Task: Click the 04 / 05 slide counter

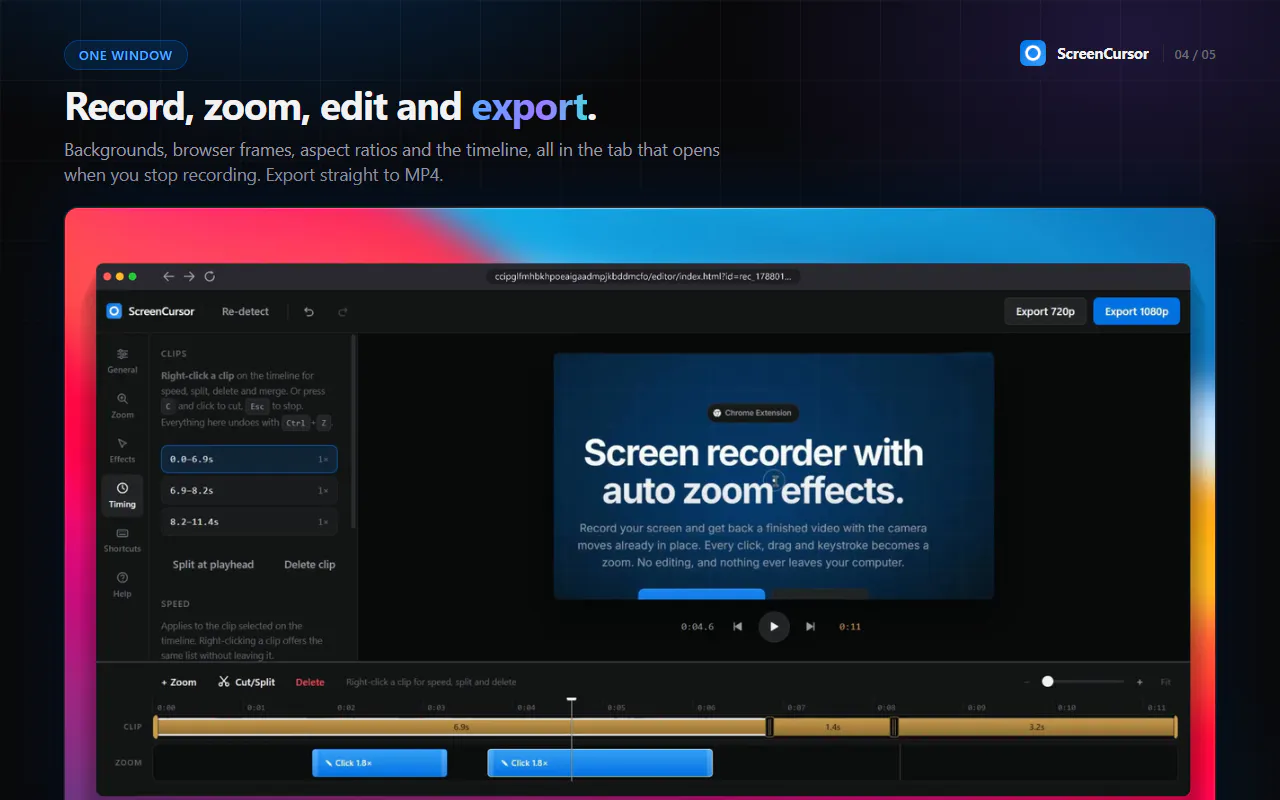Action: [1195, 55]
